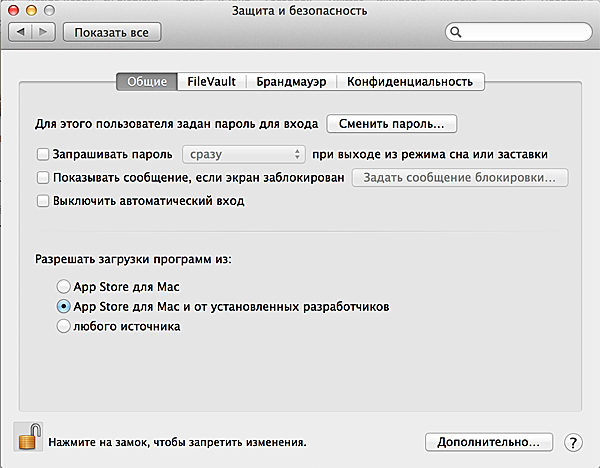Open the 'сразу' password delay dropdown
Image resolution: width=600 pixels, height=468 pixels.
[x=244, y=155]
